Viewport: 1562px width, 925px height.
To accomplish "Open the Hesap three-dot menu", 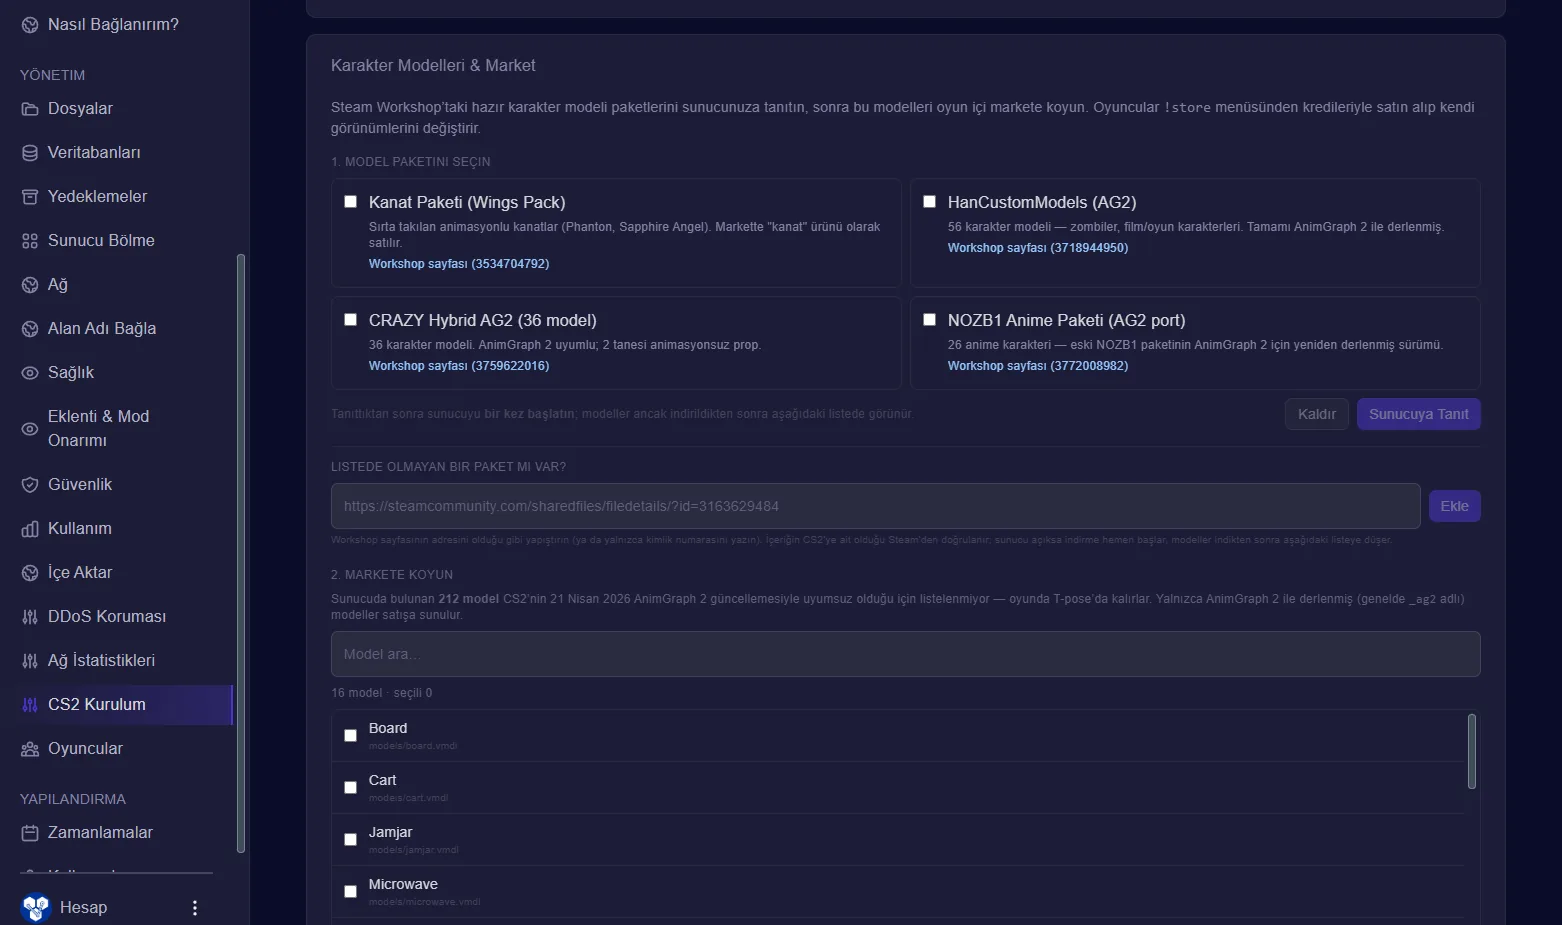I will pos(195,908).
